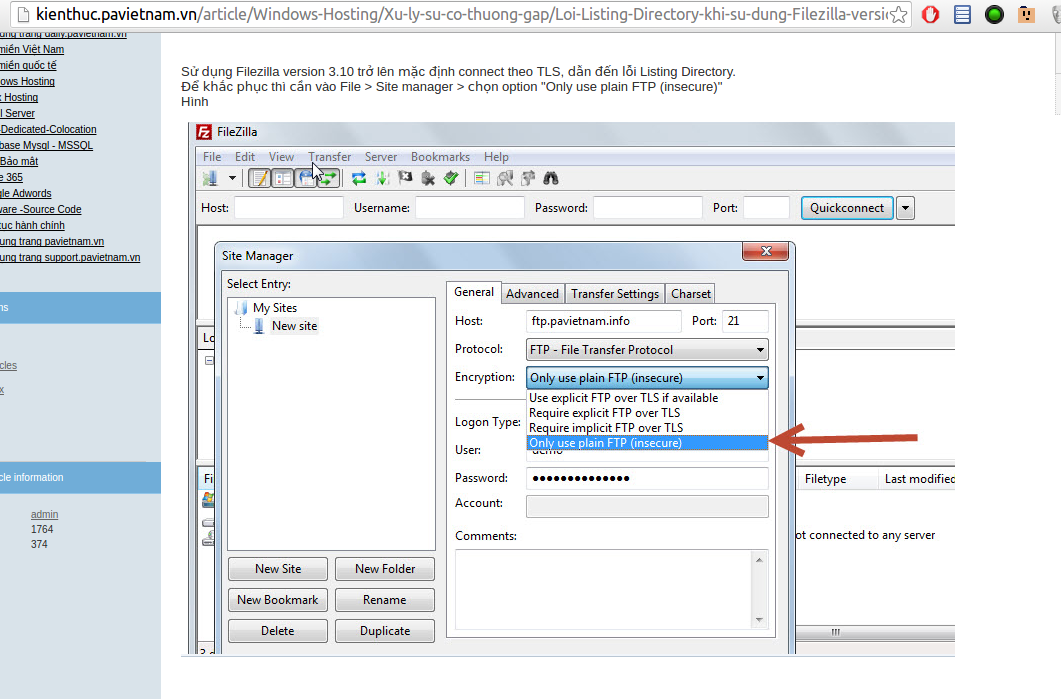This screenshot has width=1061, height=699.
Task: Click the blue-green Refresh file lists icon
Action: pos(359,178)
